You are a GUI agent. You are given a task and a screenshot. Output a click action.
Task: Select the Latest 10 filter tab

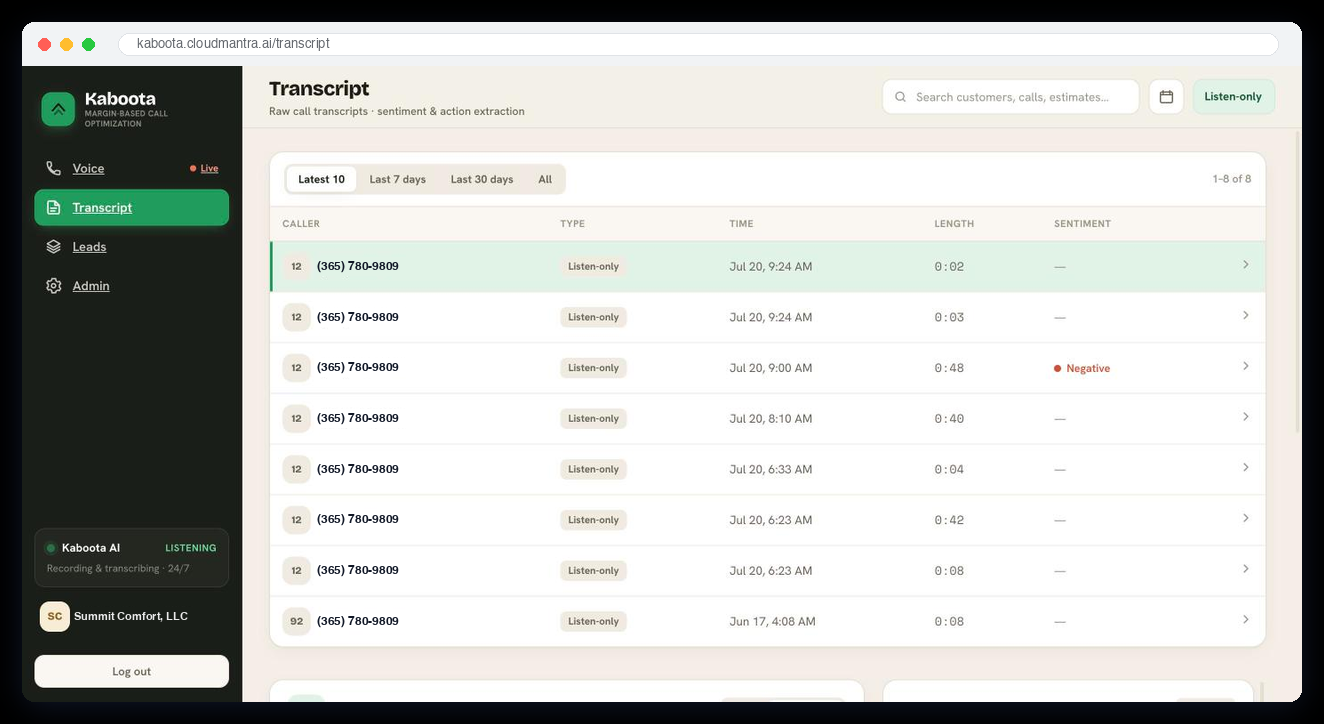321,179
